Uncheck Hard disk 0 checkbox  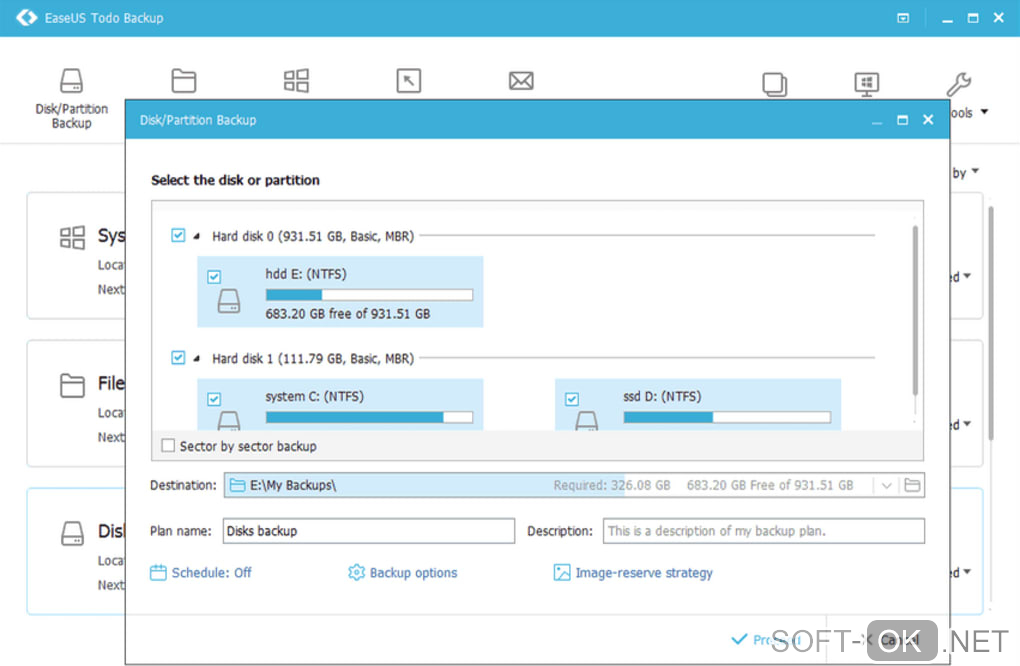(x=178, y=235)
